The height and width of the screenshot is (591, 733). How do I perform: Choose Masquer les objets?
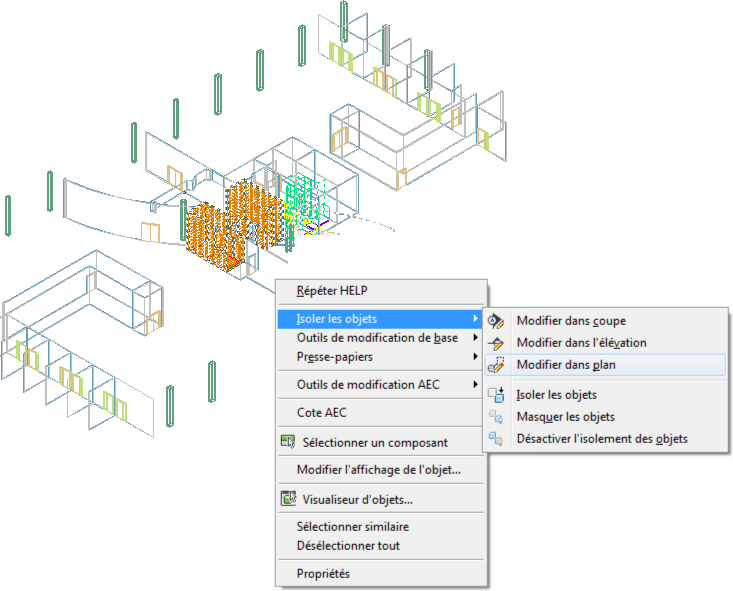605,417
